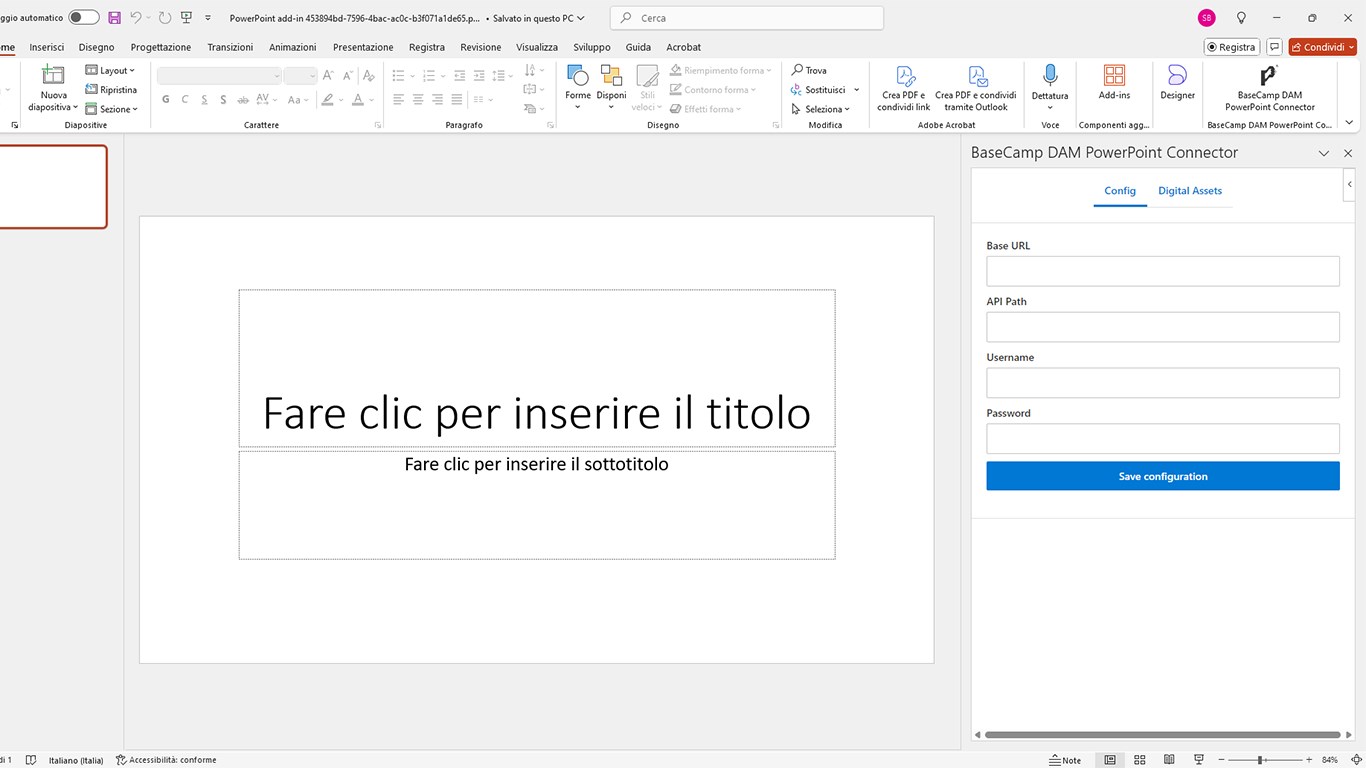This screenshot has width=1366, height=768.
Task: Click Trova to find text
Action: click(x=809, y=71)
